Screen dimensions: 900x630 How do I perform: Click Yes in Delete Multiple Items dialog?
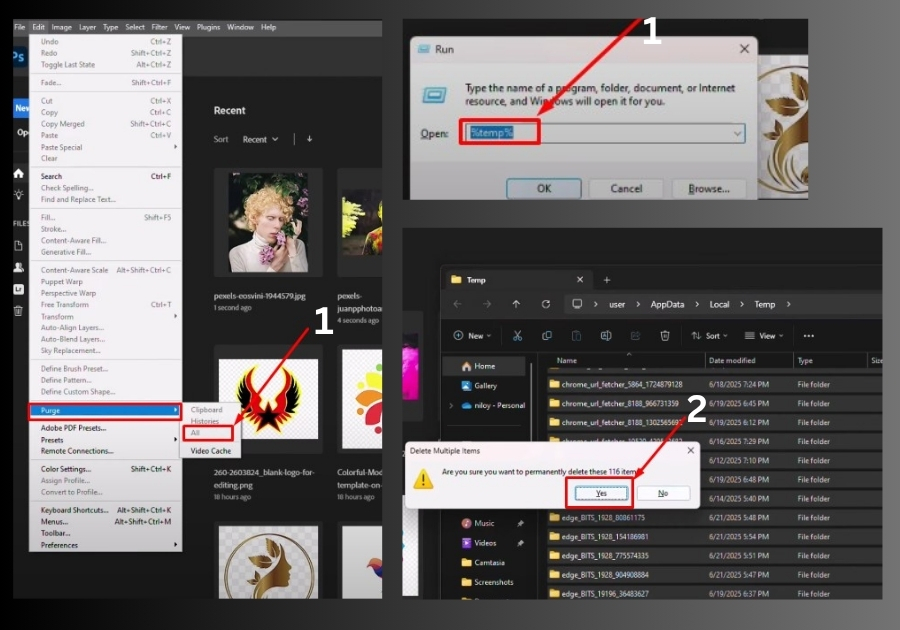(x=601, y=493)
